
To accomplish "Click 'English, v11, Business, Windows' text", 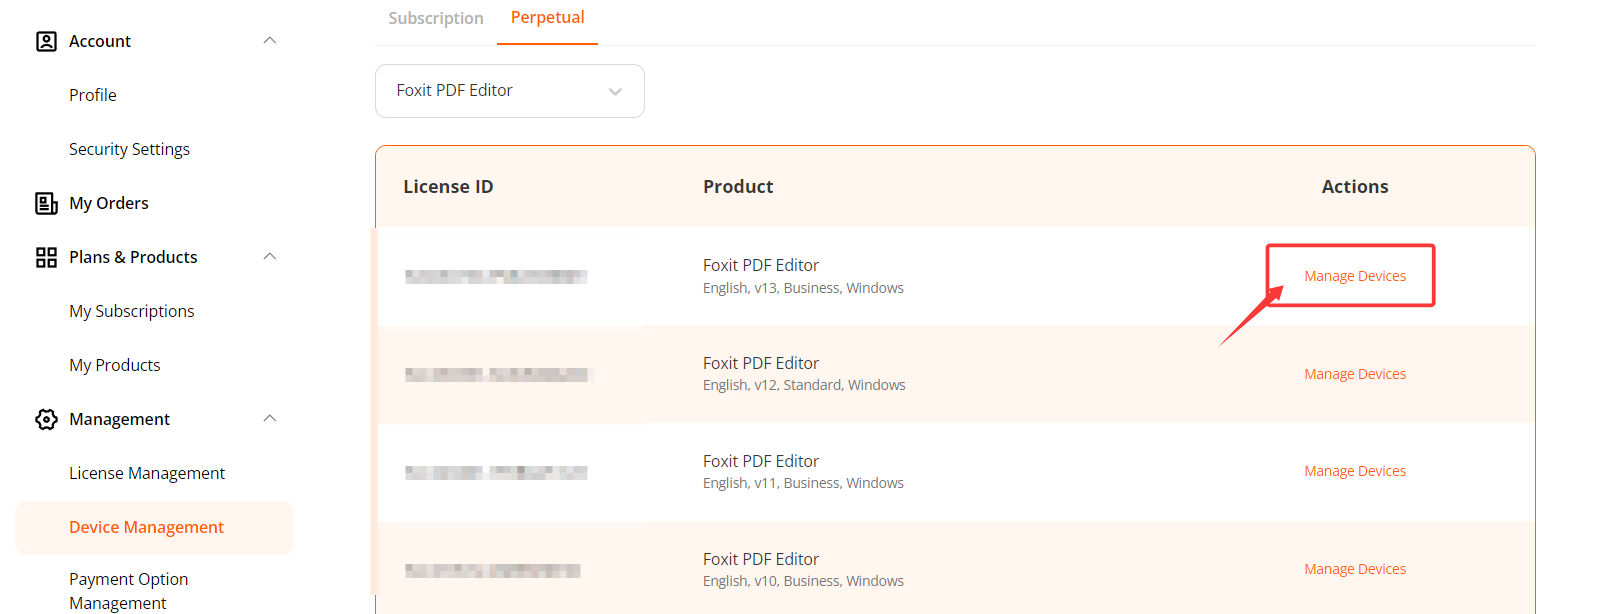I will (803, 483).
